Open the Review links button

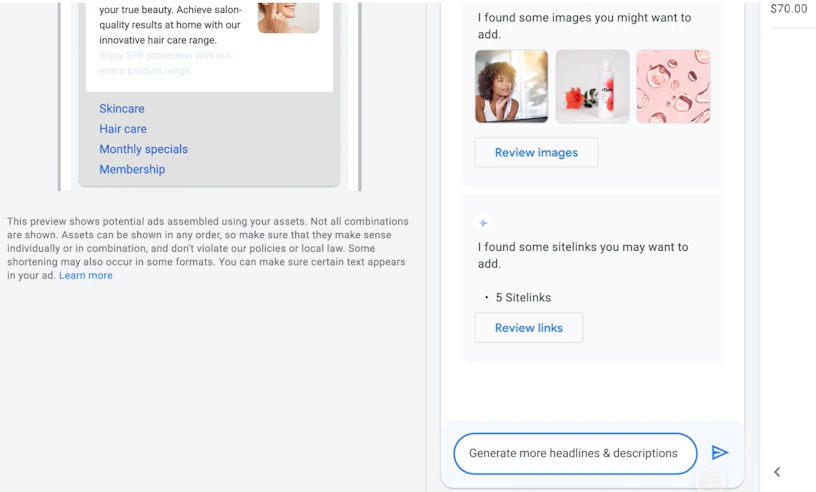[529, 327]
